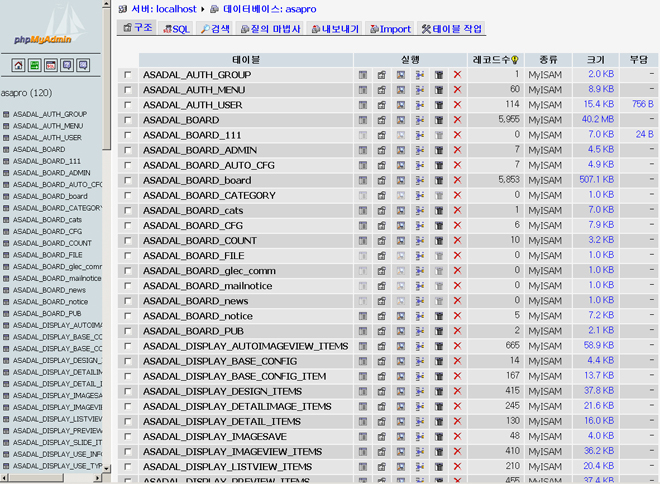Viewport: 660px width, 484px height.
Task: Check the ASADAL_AUTH_GROUP table checkbox
Action: point(127,75)
